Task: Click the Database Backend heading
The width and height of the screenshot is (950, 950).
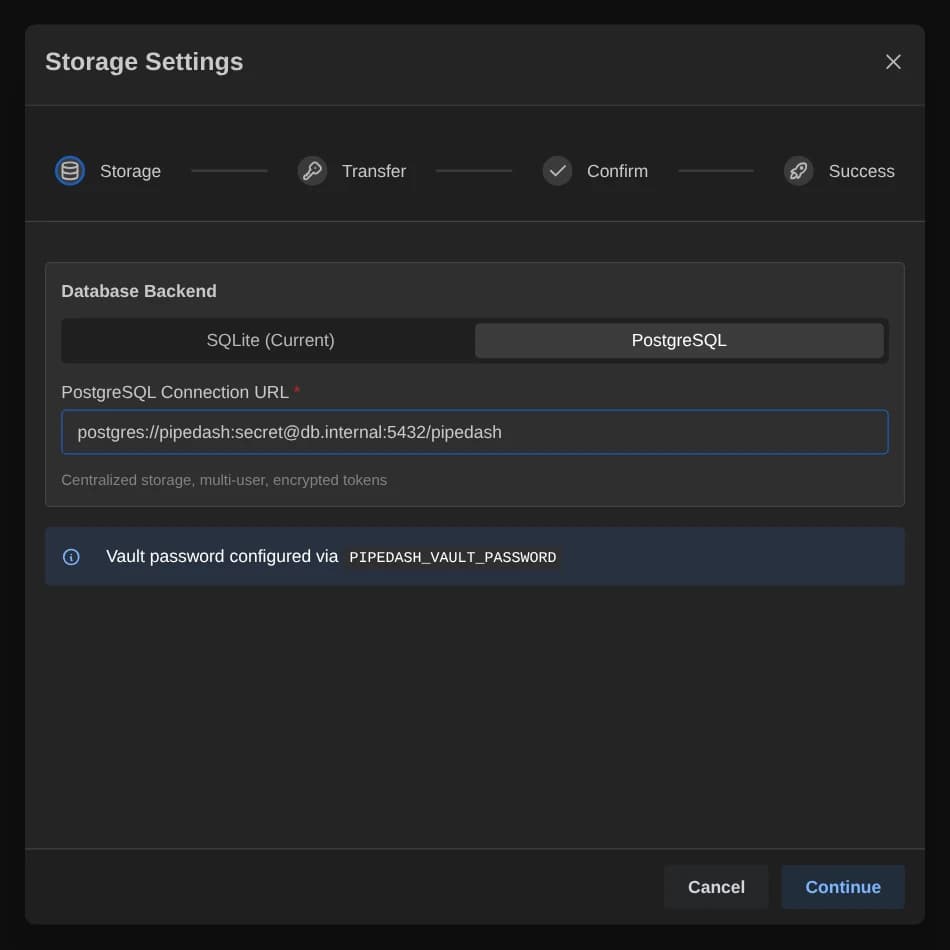Action: [x=139, y=291]
